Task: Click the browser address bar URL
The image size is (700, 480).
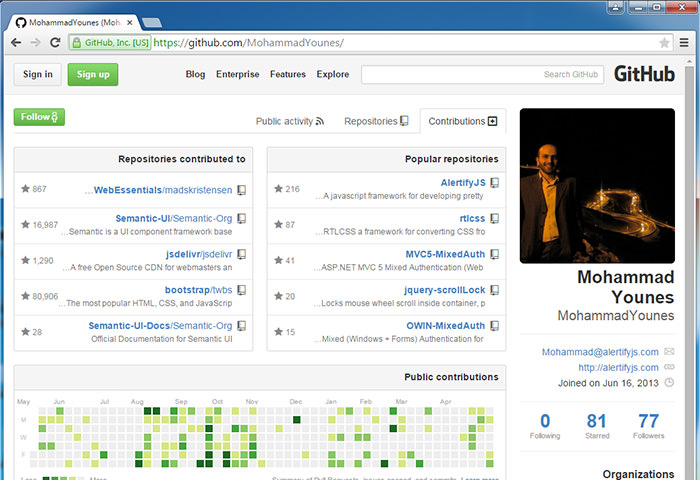Action: (249, 43)
